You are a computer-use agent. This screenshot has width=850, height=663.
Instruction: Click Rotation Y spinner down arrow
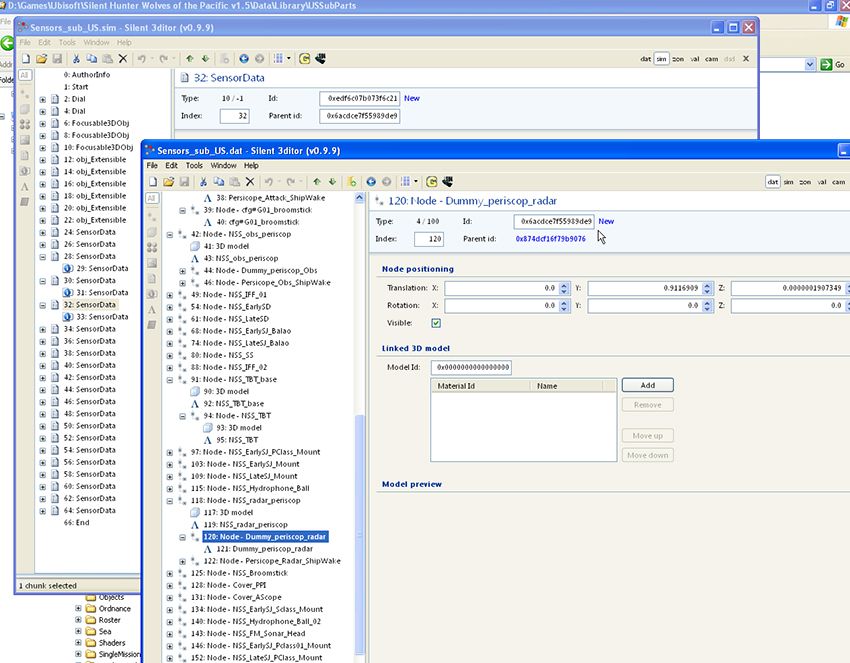click(707, 309)
